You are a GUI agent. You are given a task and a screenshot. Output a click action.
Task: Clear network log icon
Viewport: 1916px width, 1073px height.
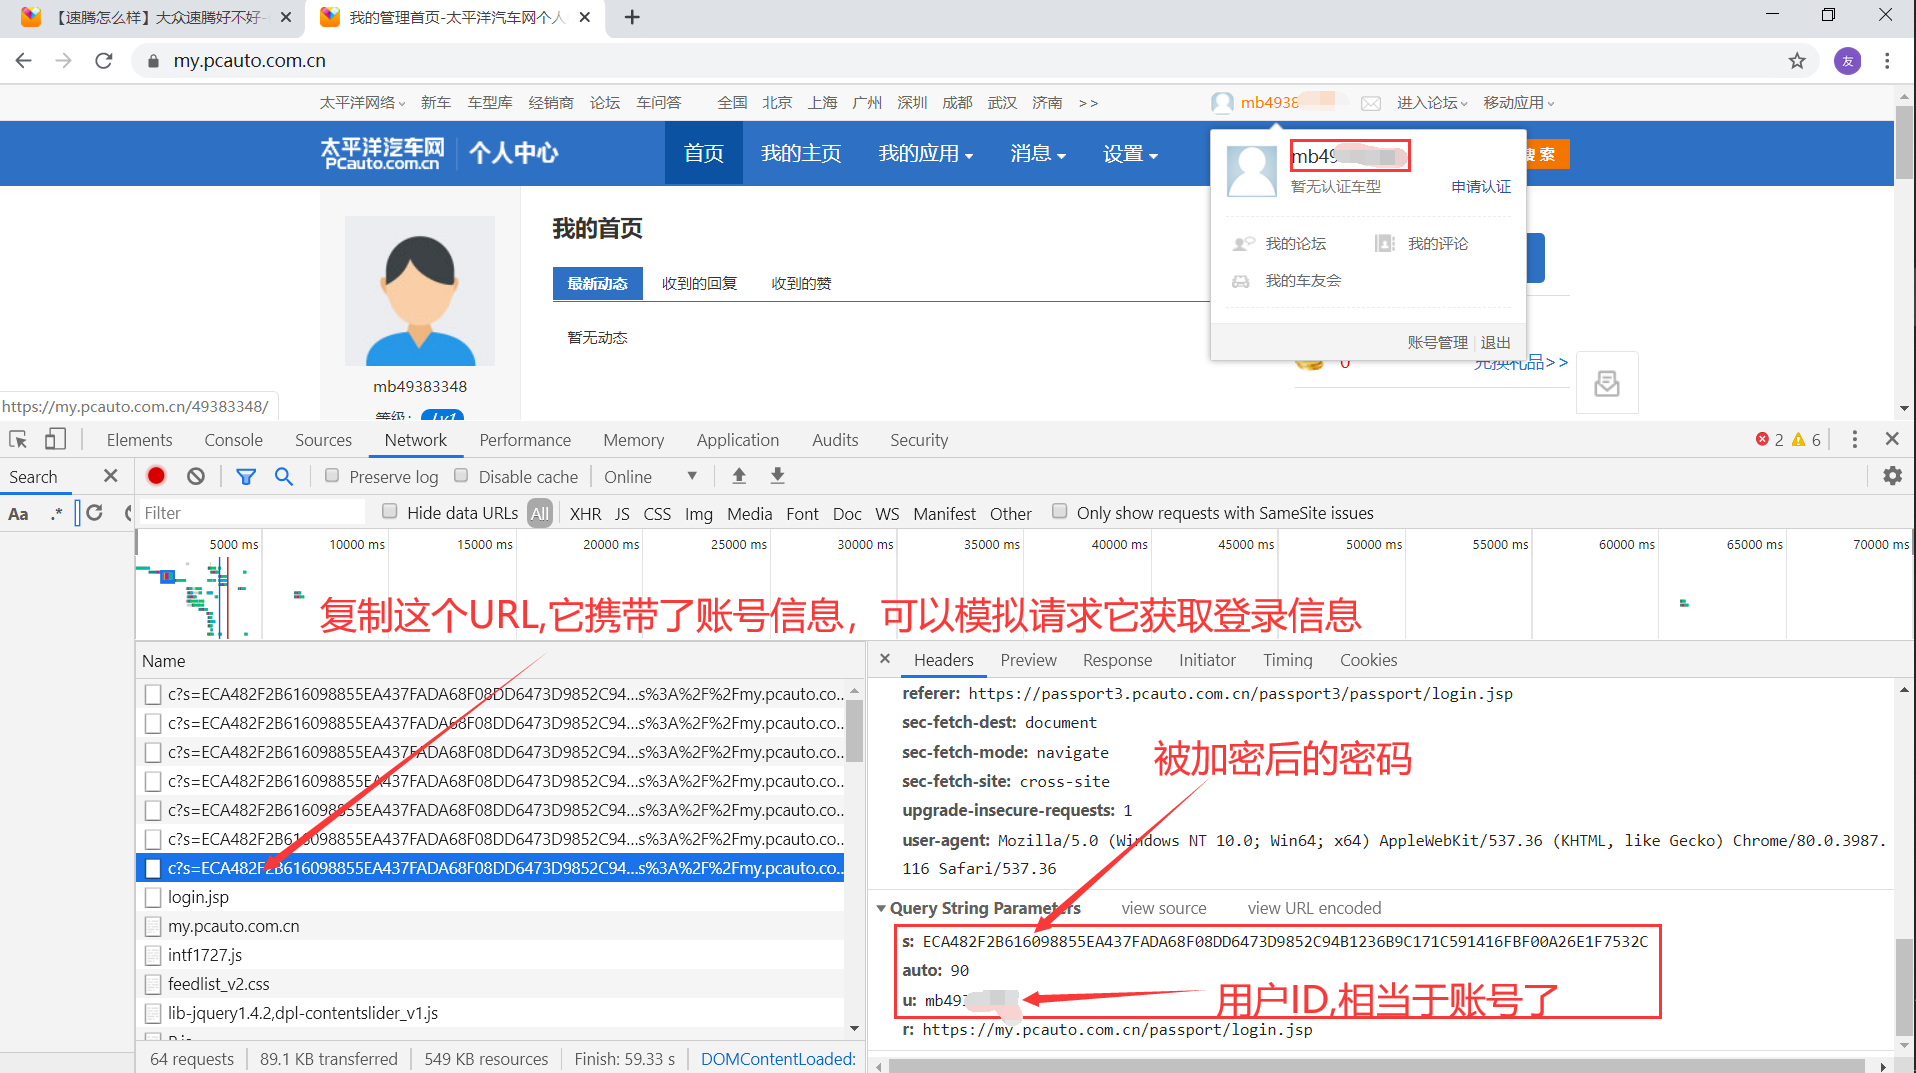(196, 476)
